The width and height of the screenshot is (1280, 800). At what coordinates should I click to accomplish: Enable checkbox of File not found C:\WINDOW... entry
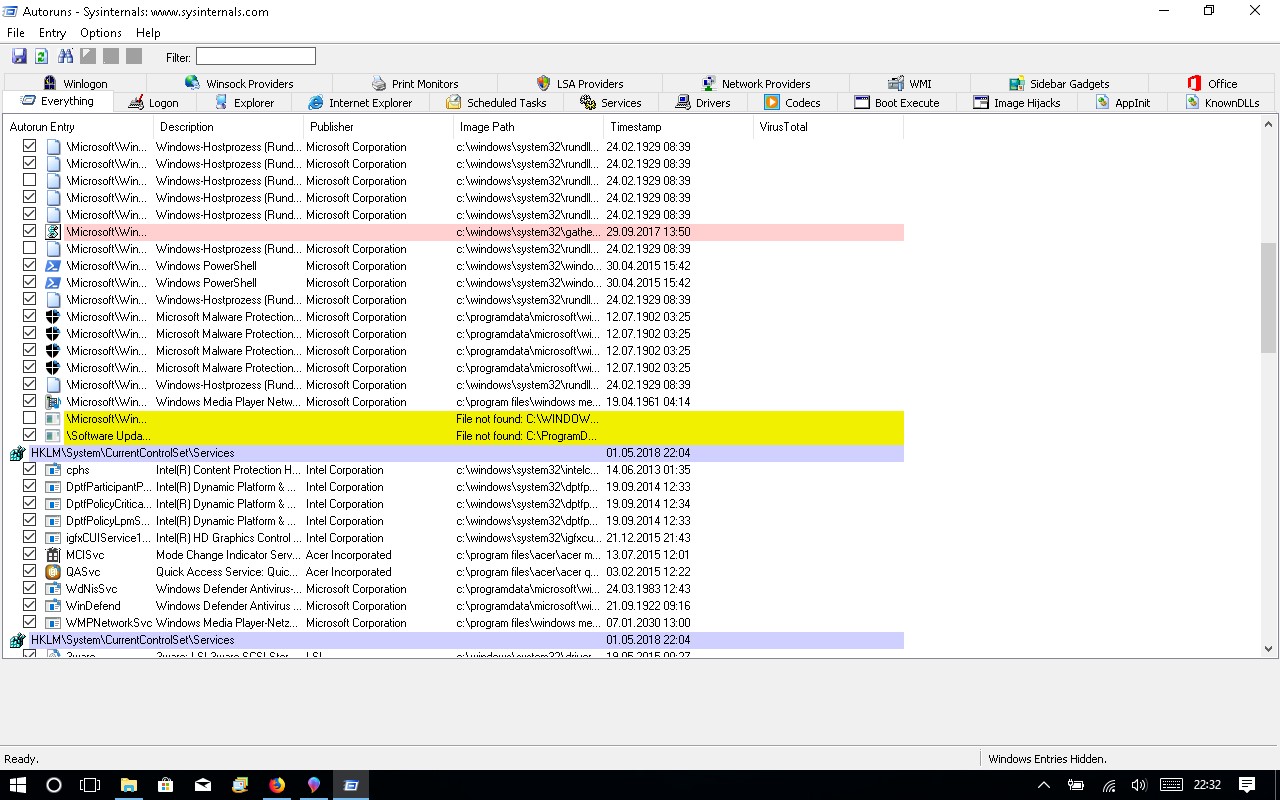coord(29,419)
